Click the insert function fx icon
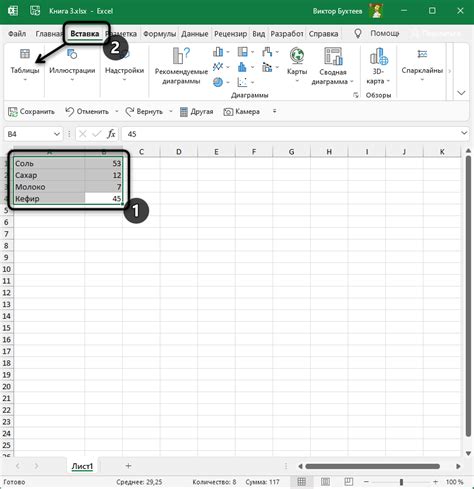 pos(111,134)
